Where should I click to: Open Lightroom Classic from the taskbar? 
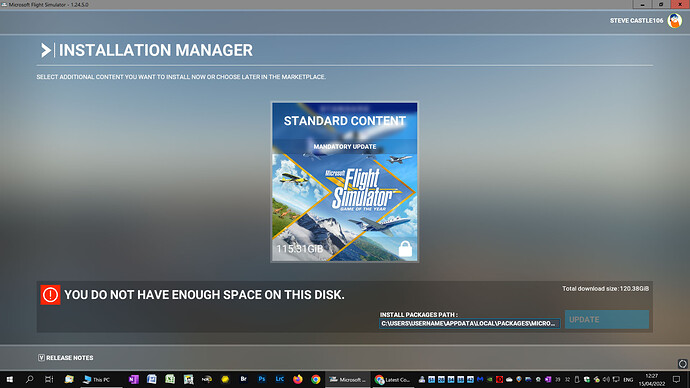click(279, 379)
